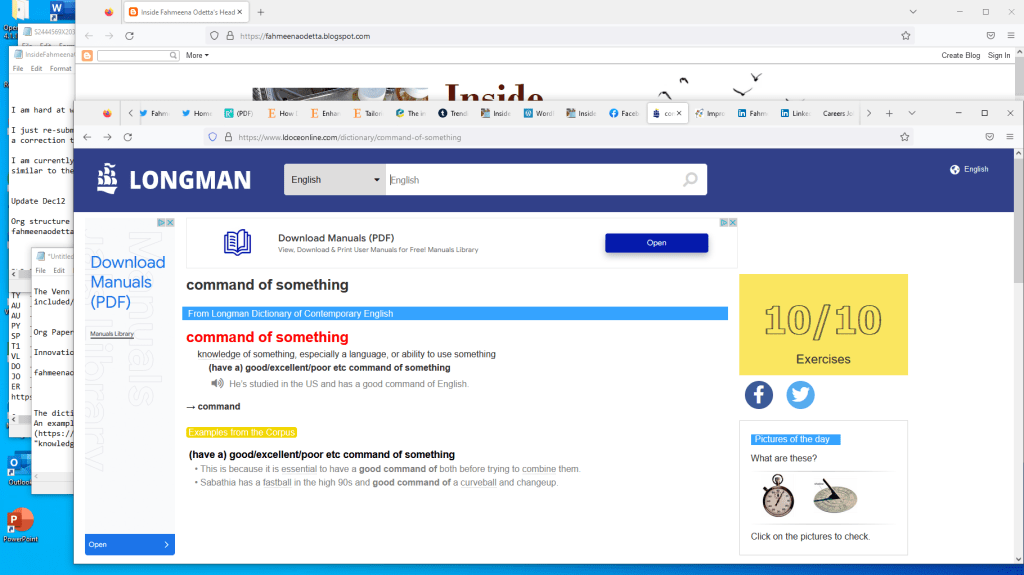The width and height of the screenshot is (1024, 575).
Task: Click the 'curveball' word link in corpus example
Action: (478, 483)
